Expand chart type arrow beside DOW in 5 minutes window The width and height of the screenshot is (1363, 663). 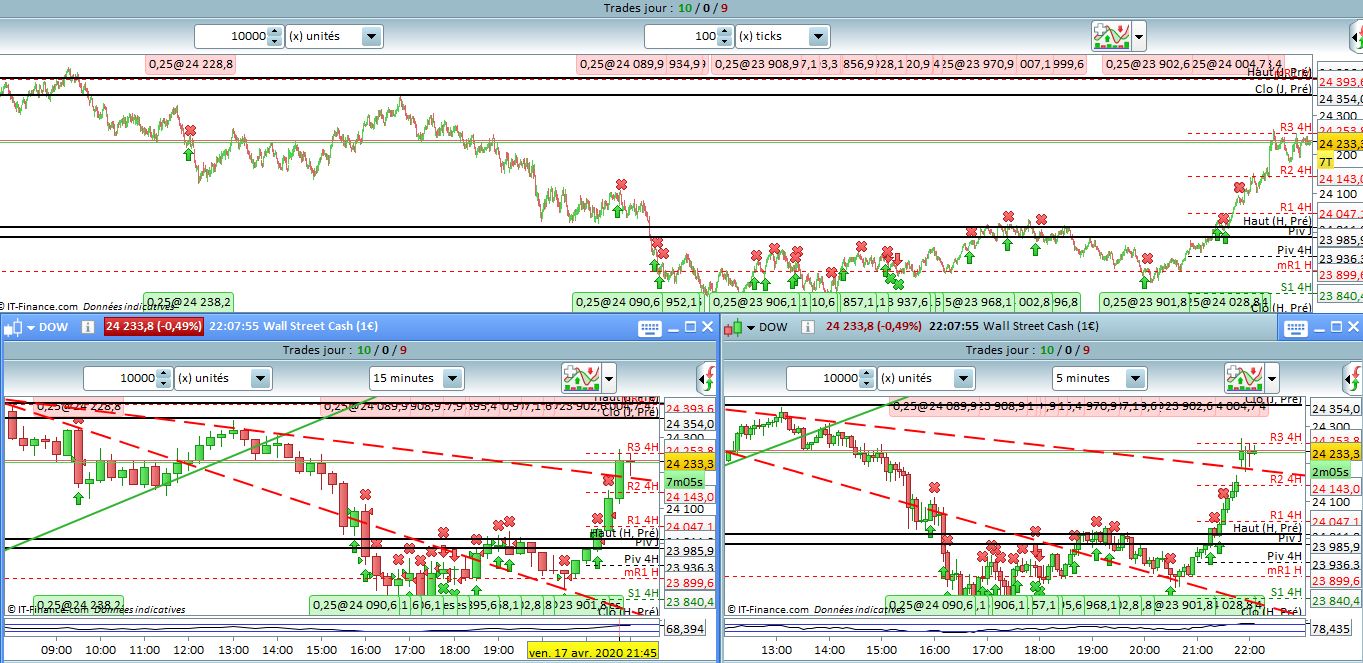click(x=752, y=327)
